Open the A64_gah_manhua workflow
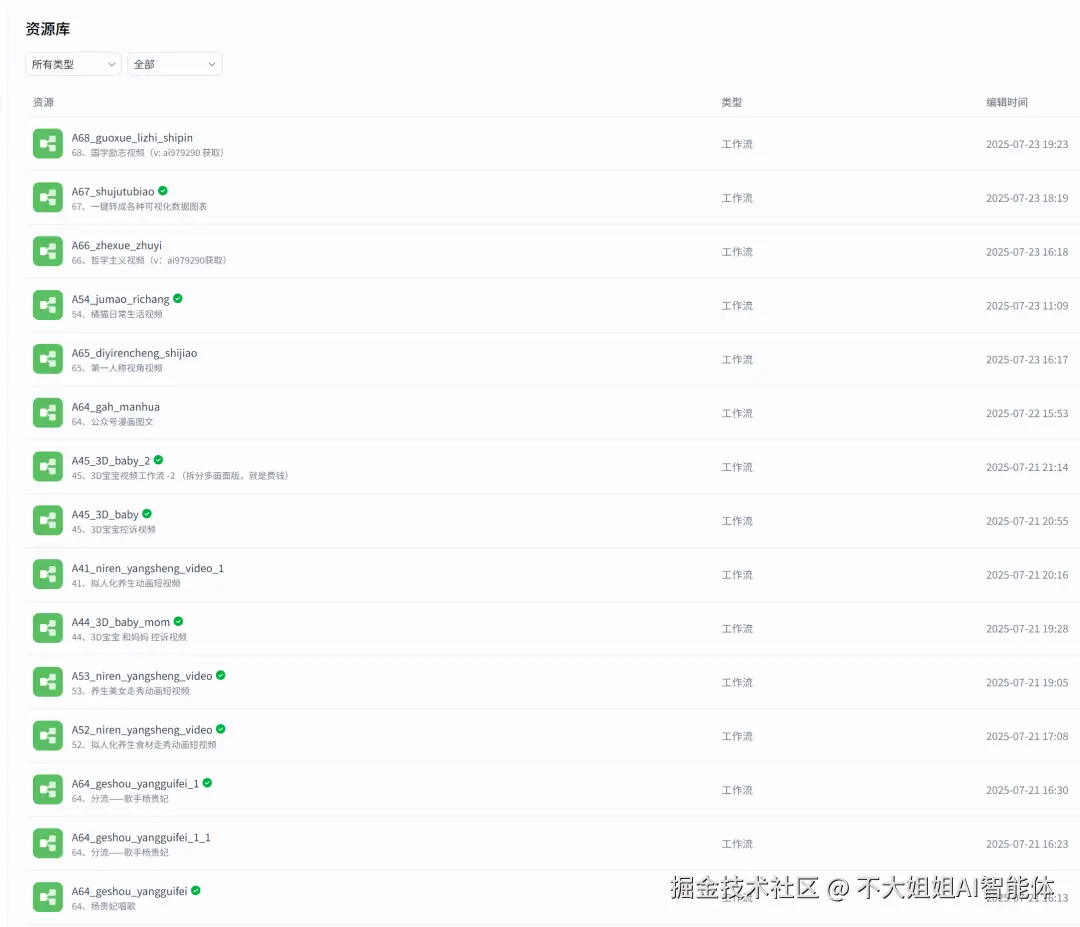The width and height of the screenshot is (1080, 927). 116,407
